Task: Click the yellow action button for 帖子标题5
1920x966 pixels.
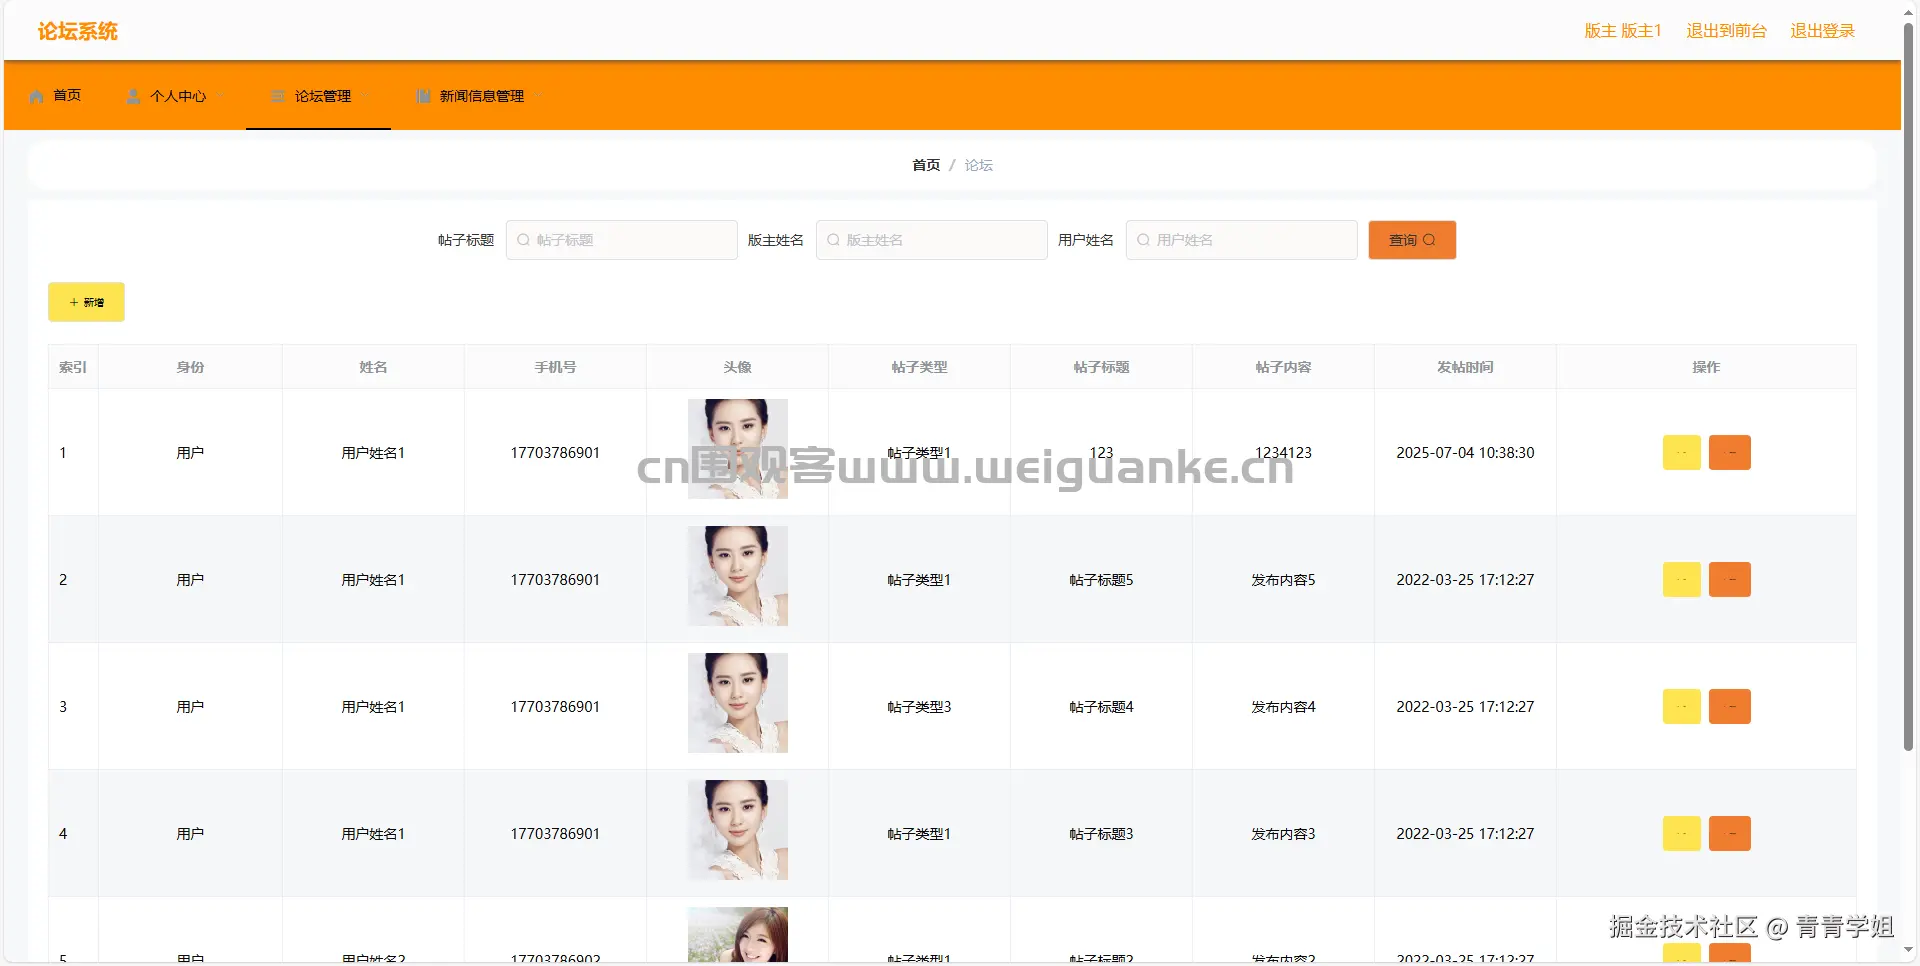Action: click(1682, 580)
